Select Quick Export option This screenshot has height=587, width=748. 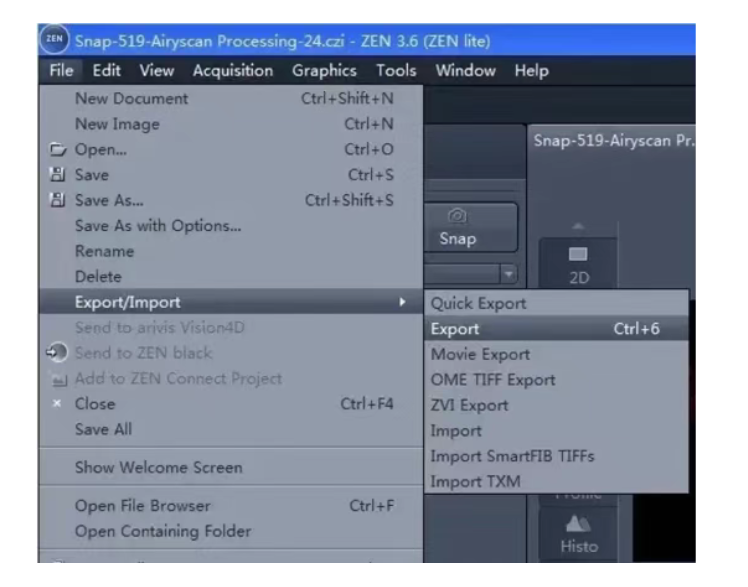pyautogui.click(x=478, y=303)
